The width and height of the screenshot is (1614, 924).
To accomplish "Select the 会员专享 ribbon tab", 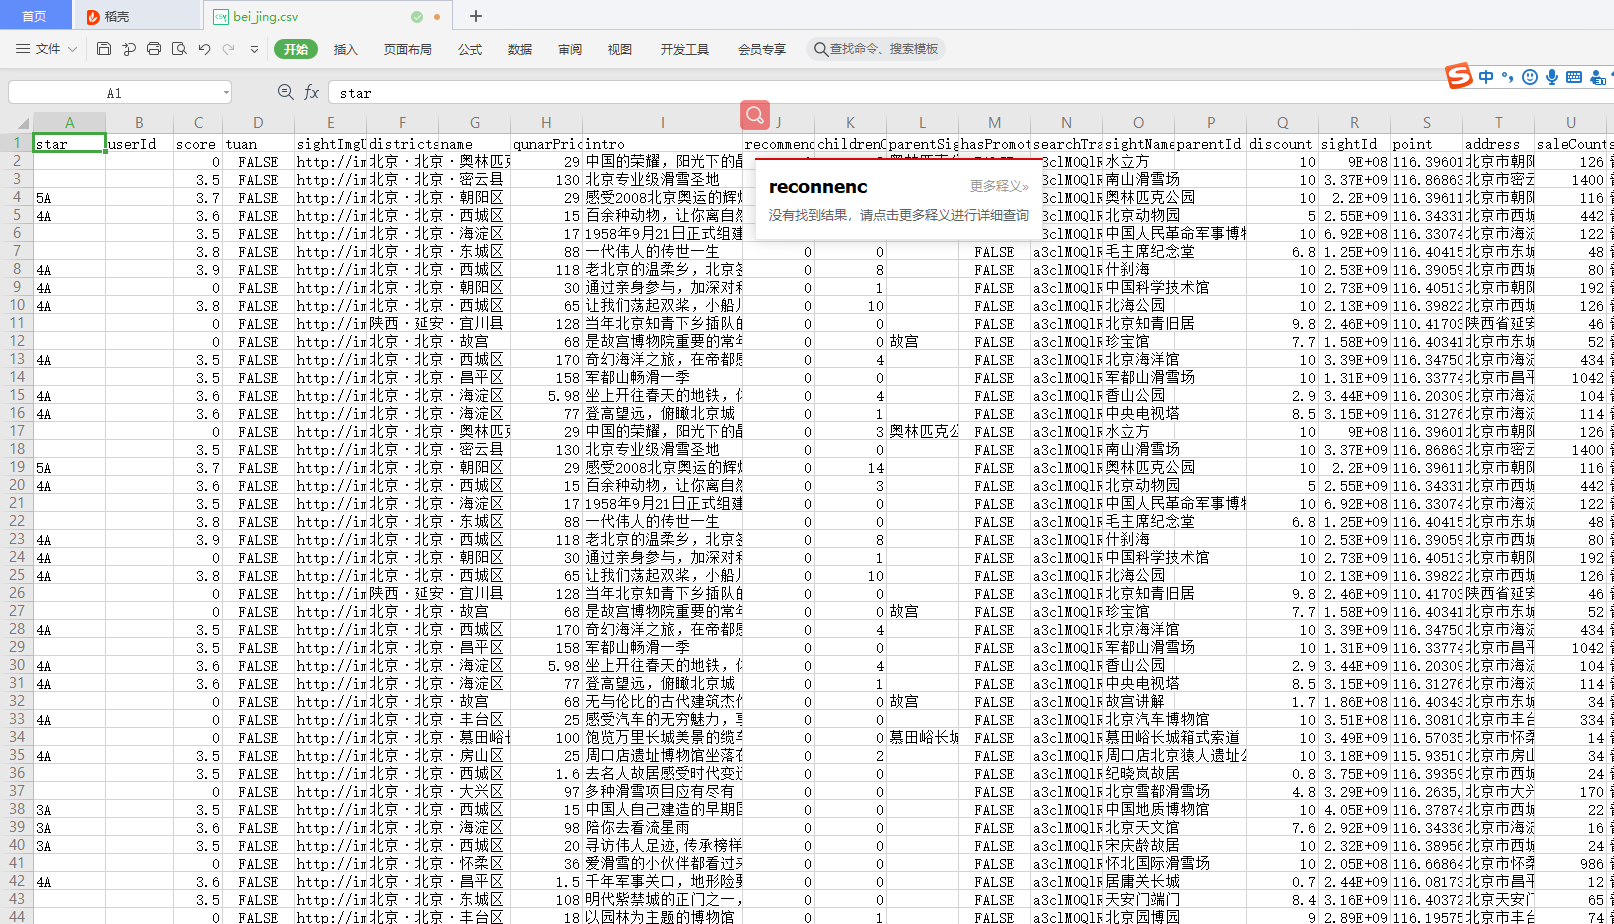I will pos(762,49).
